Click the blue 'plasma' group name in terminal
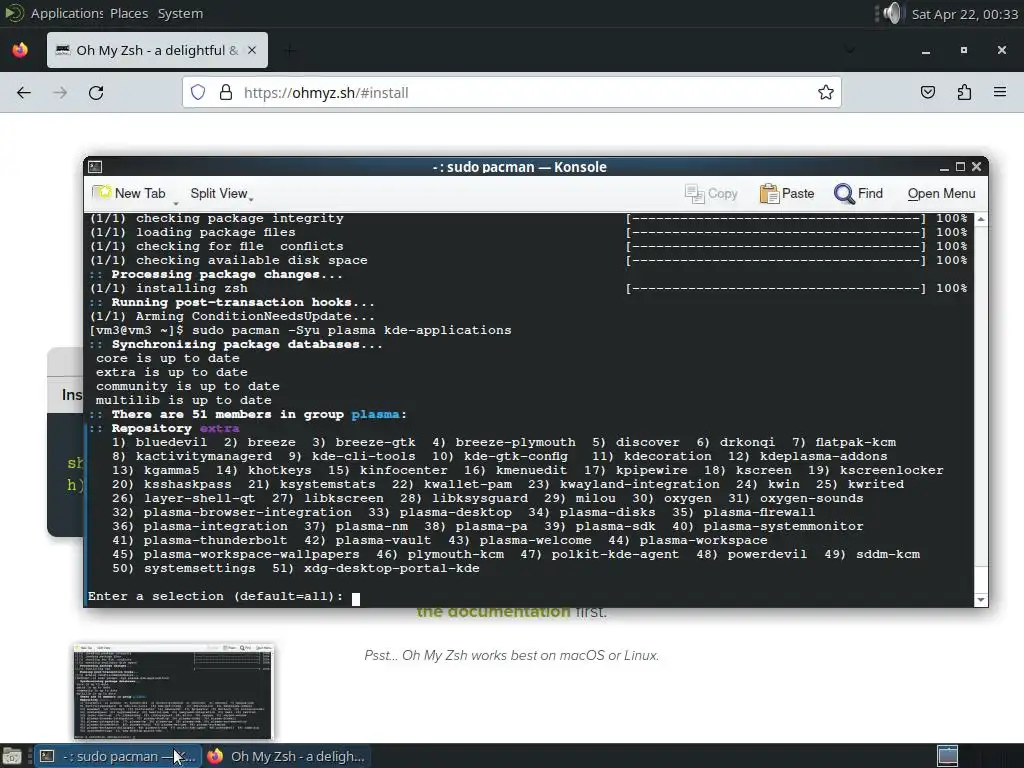1024x768 pixels. [375, 414]
